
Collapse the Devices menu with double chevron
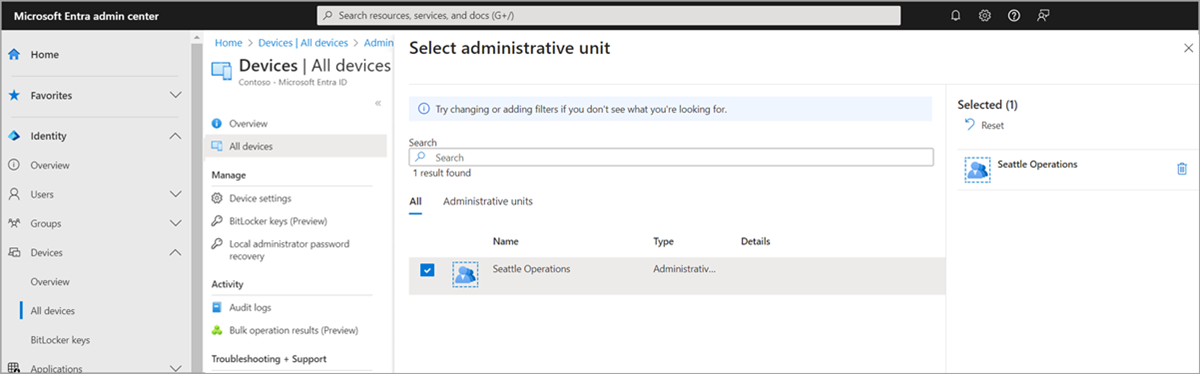coord(378,103)
